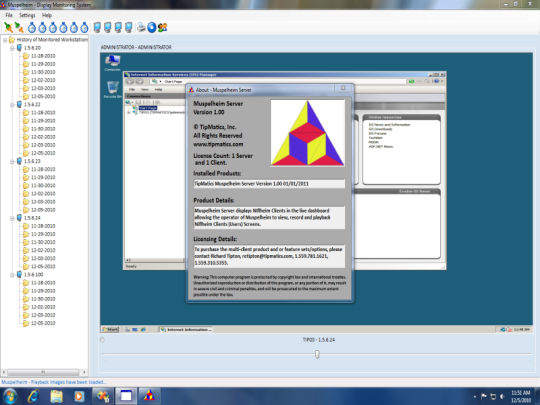Open the Help menu

pos(47,15)
